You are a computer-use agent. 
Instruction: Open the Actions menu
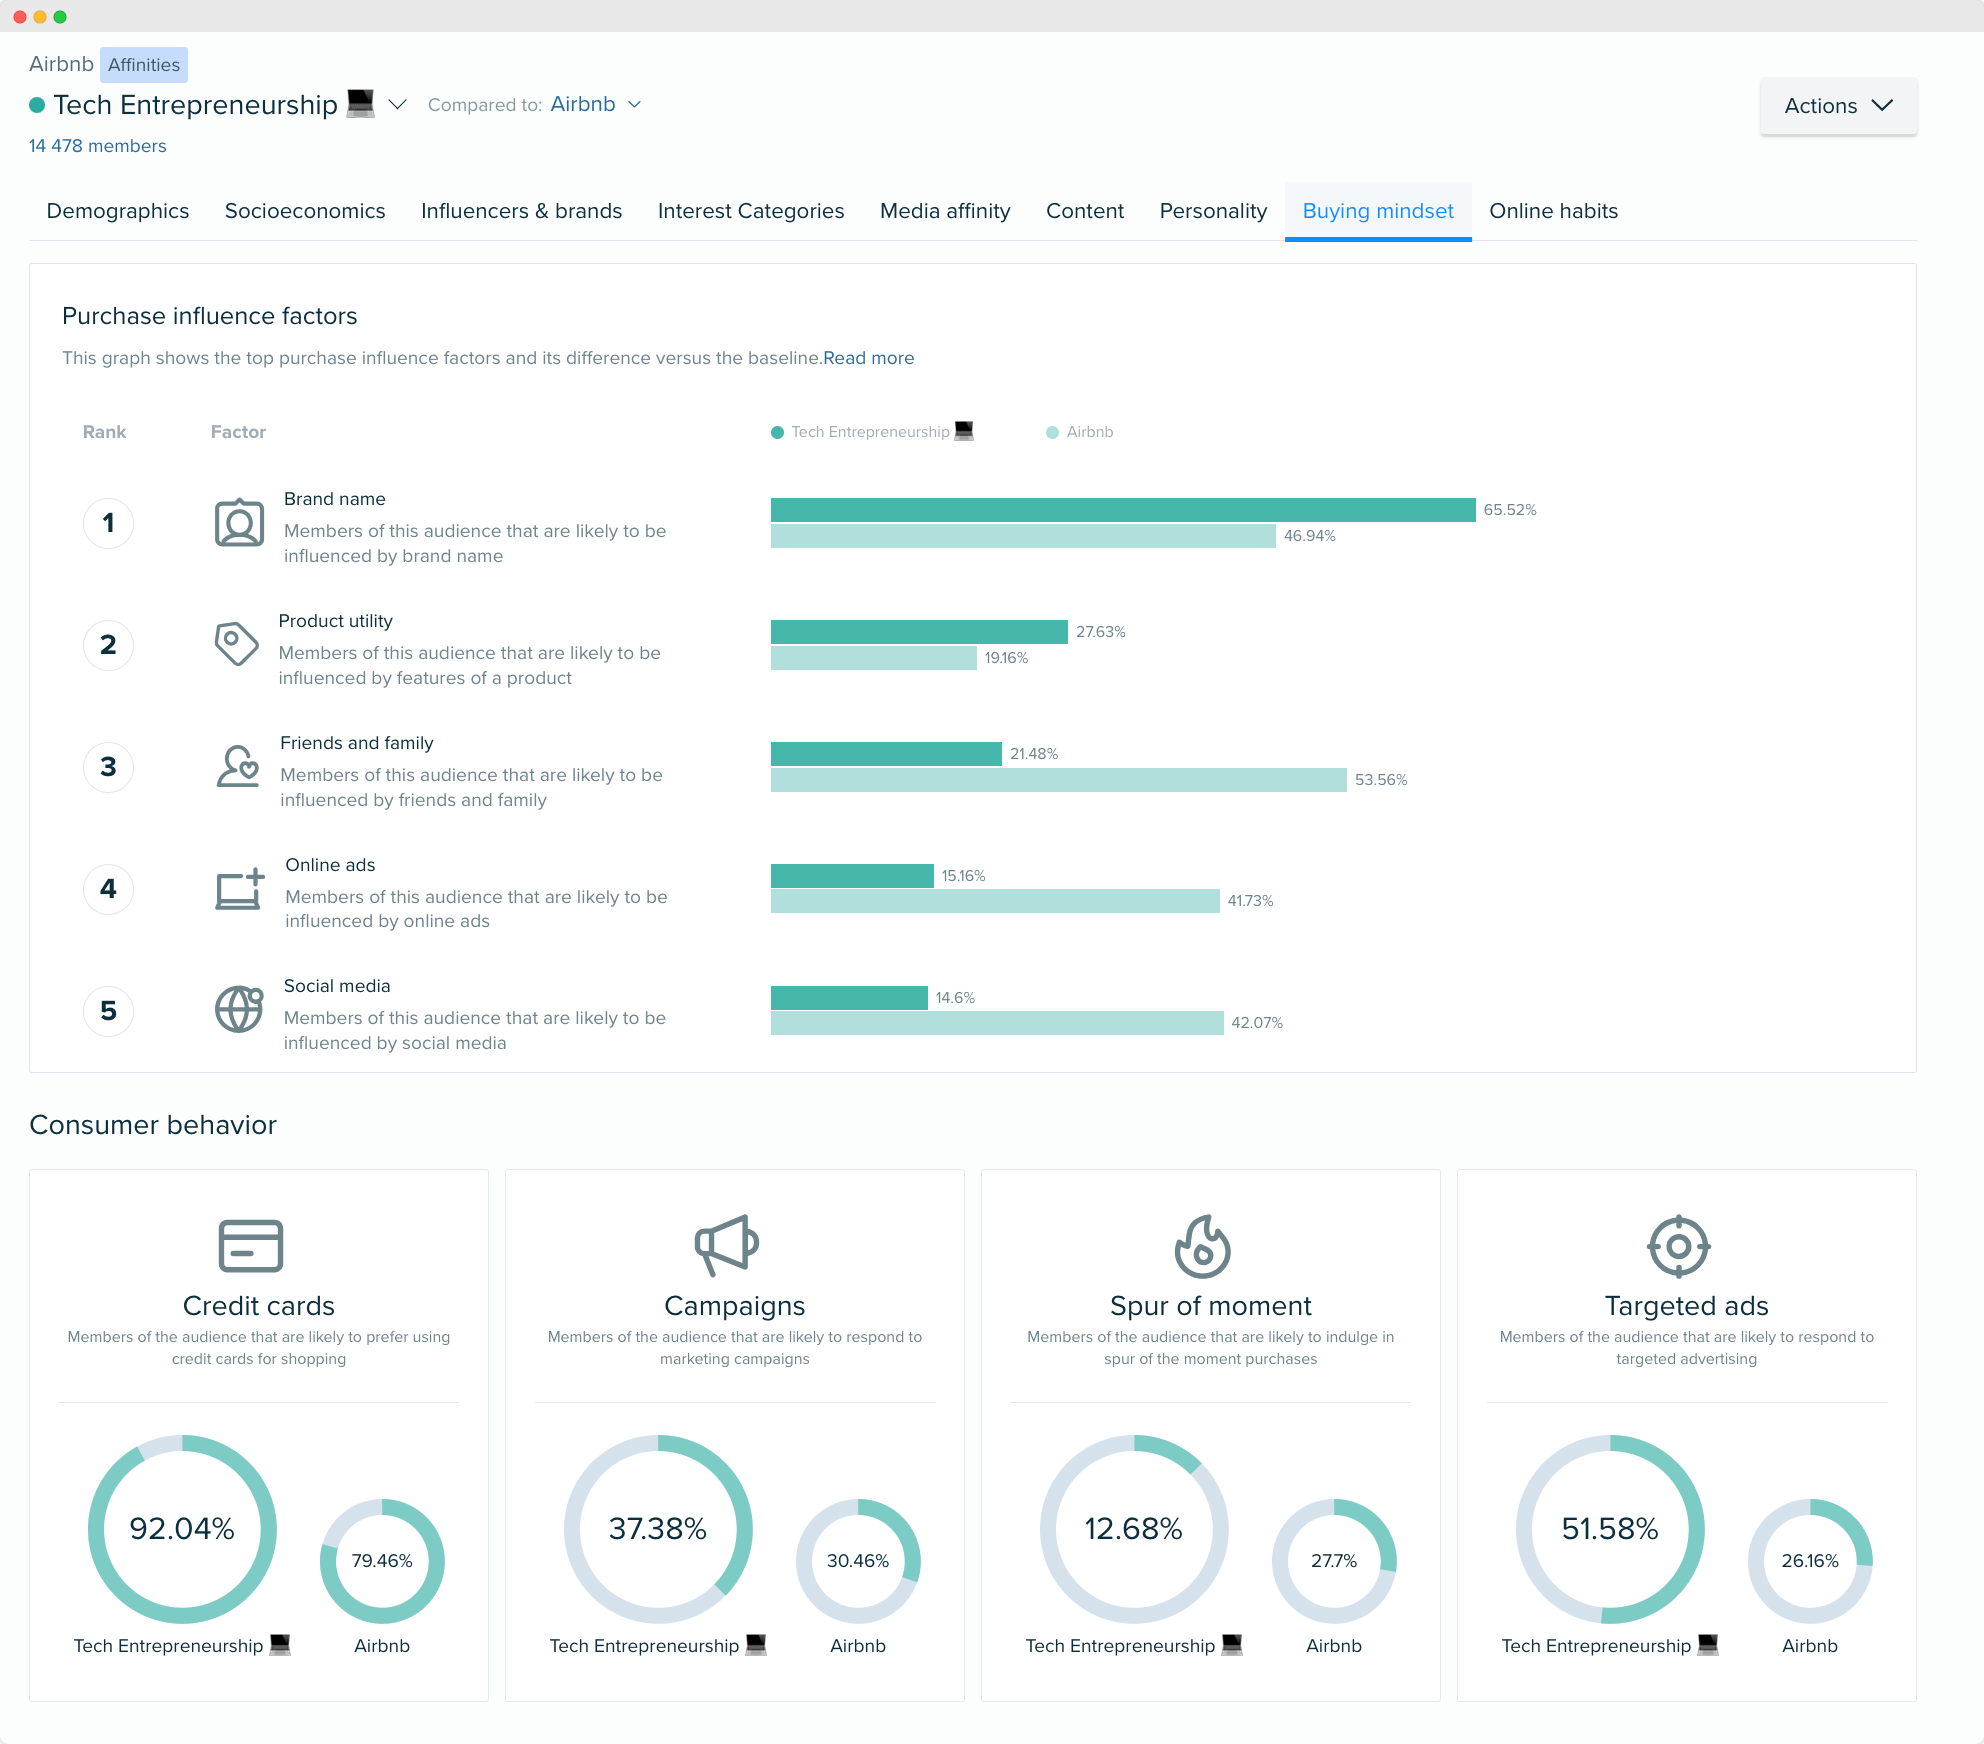[1836, 105]
